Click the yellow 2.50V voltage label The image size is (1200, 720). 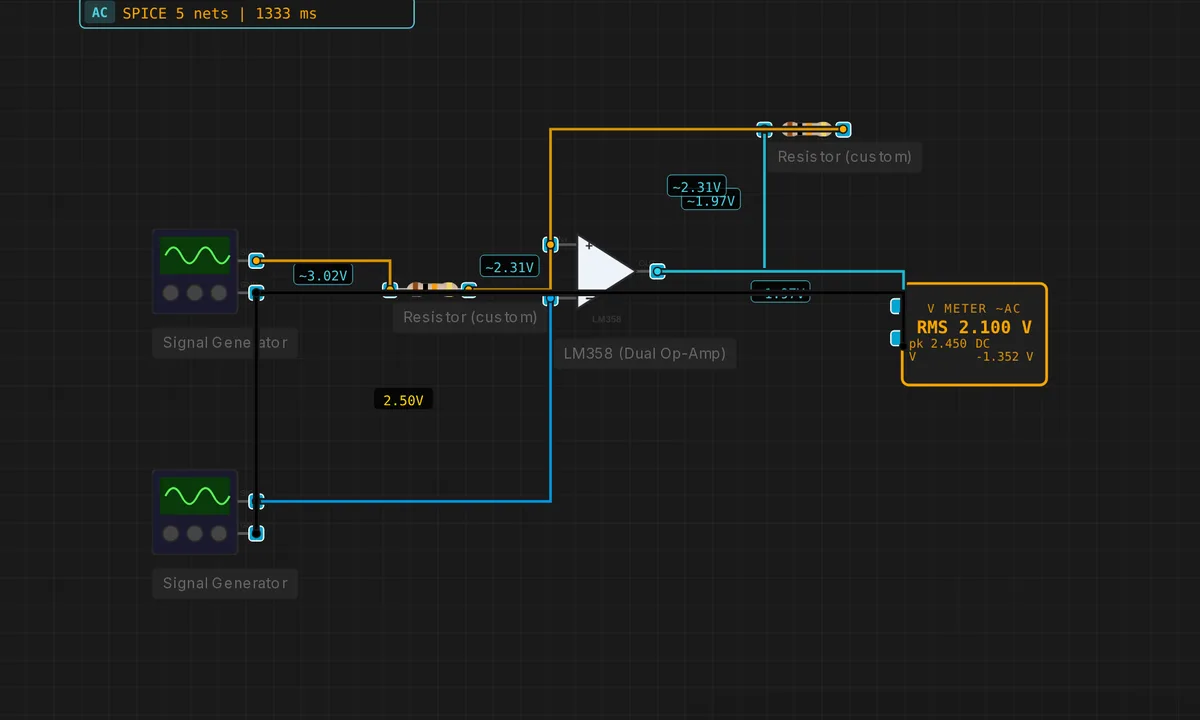[x=403, y=400]
